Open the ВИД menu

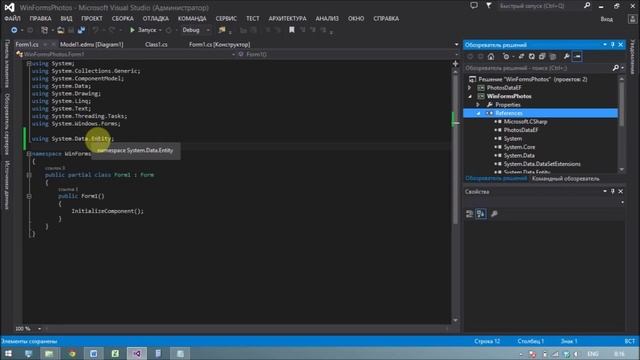click(66, 18)
